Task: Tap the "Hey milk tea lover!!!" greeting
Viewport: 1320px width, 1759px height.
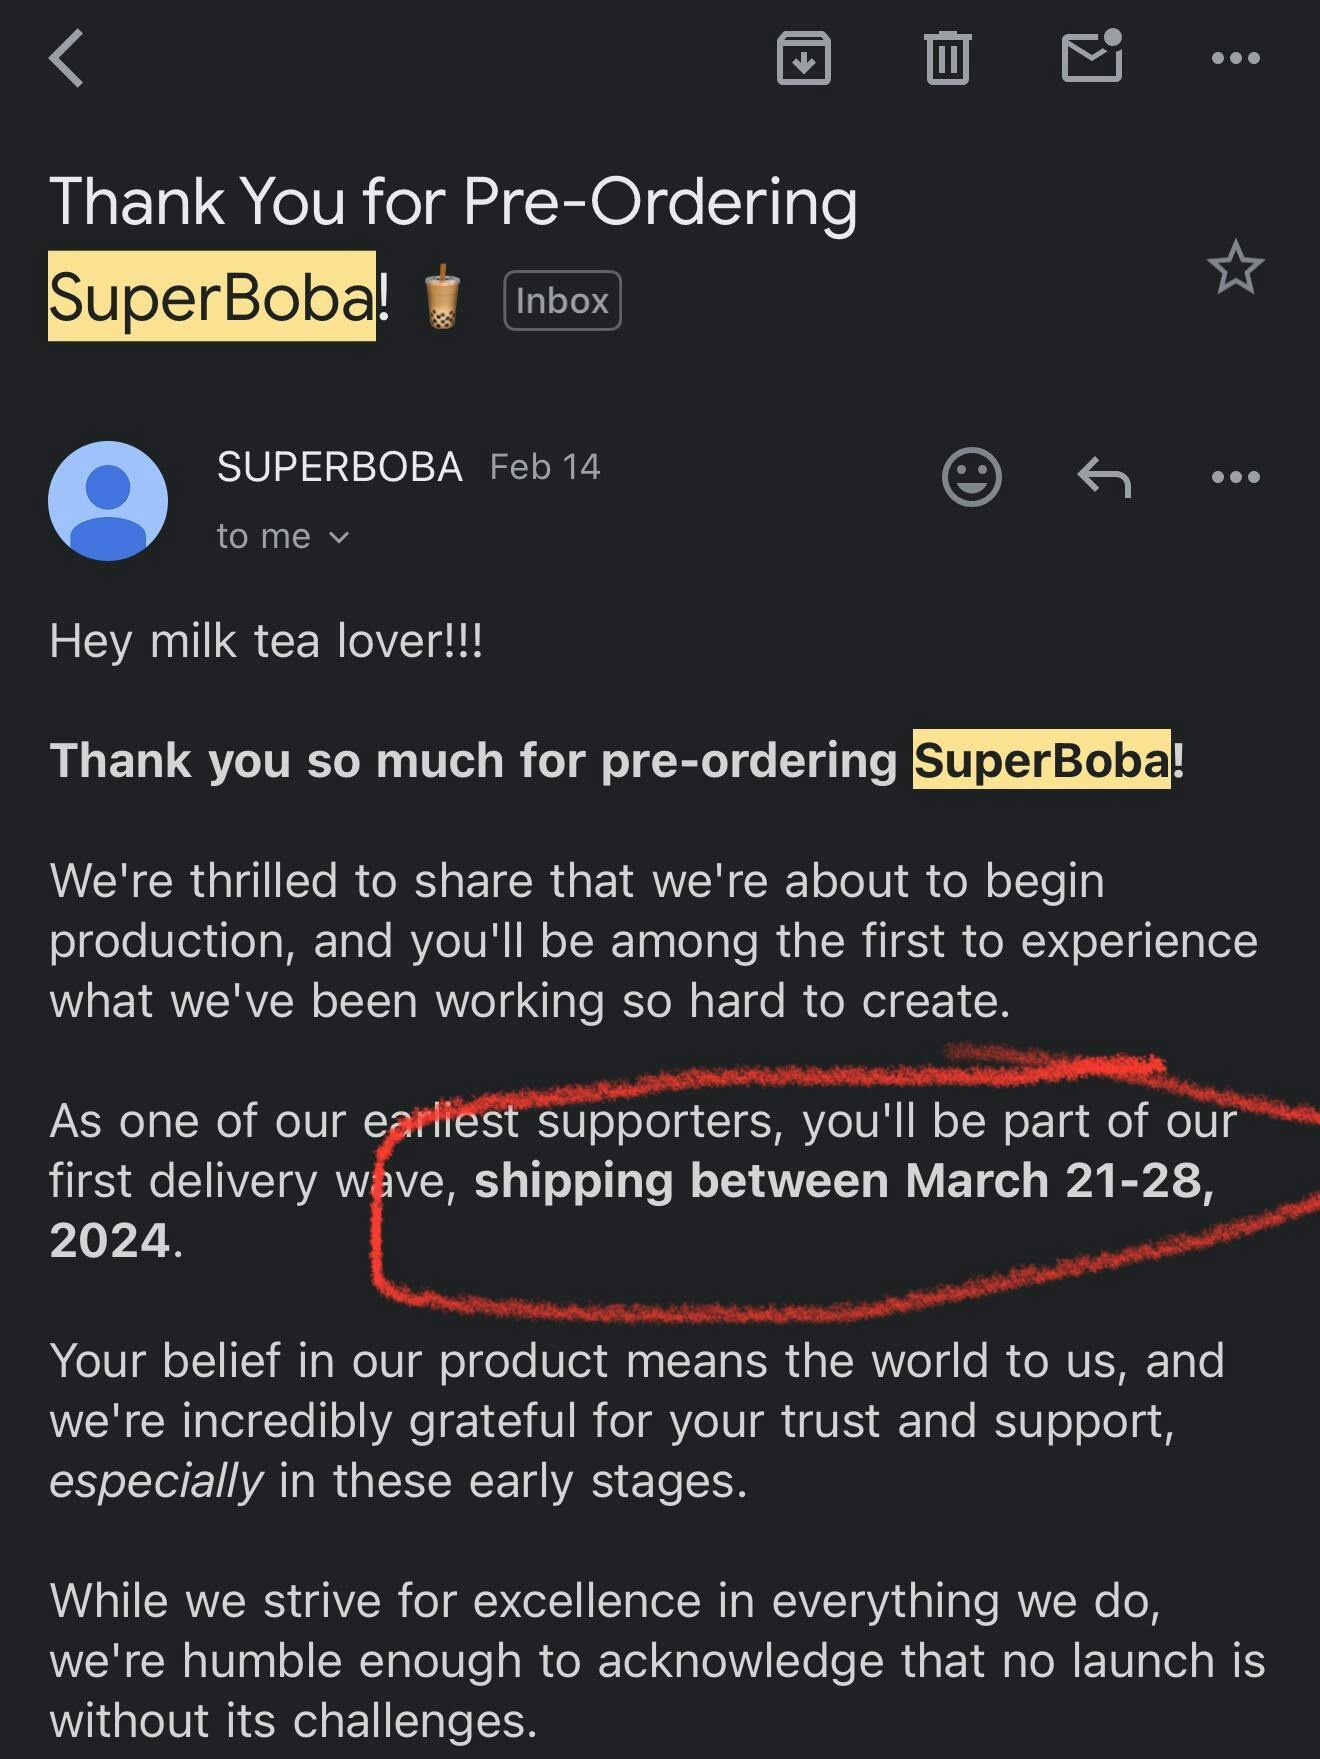Action: pyautogui.click(x=266, y=641)
